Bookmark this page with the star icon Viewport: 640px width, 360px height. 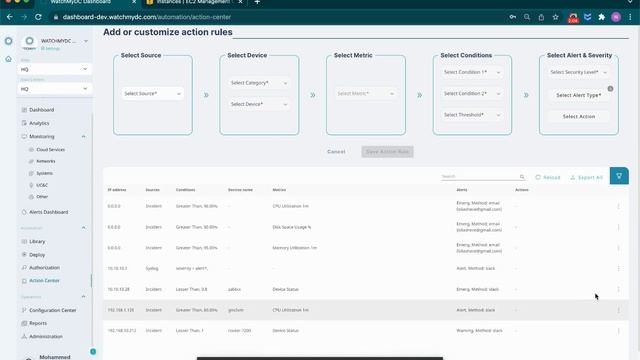[x=556, y=17]
